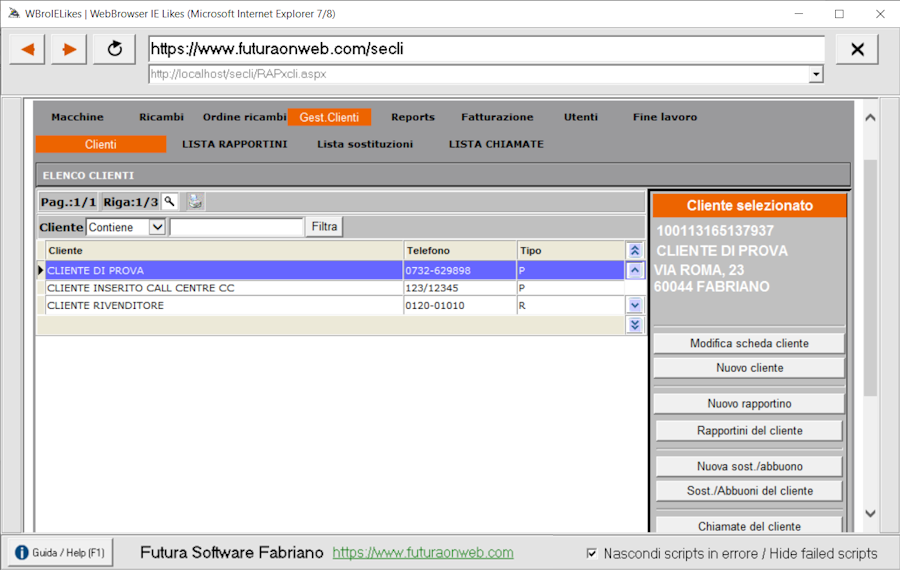Screen dimensions: 900x570
Task: Click the page scrollbar down arrow
Action: click(x=870, y=514)
